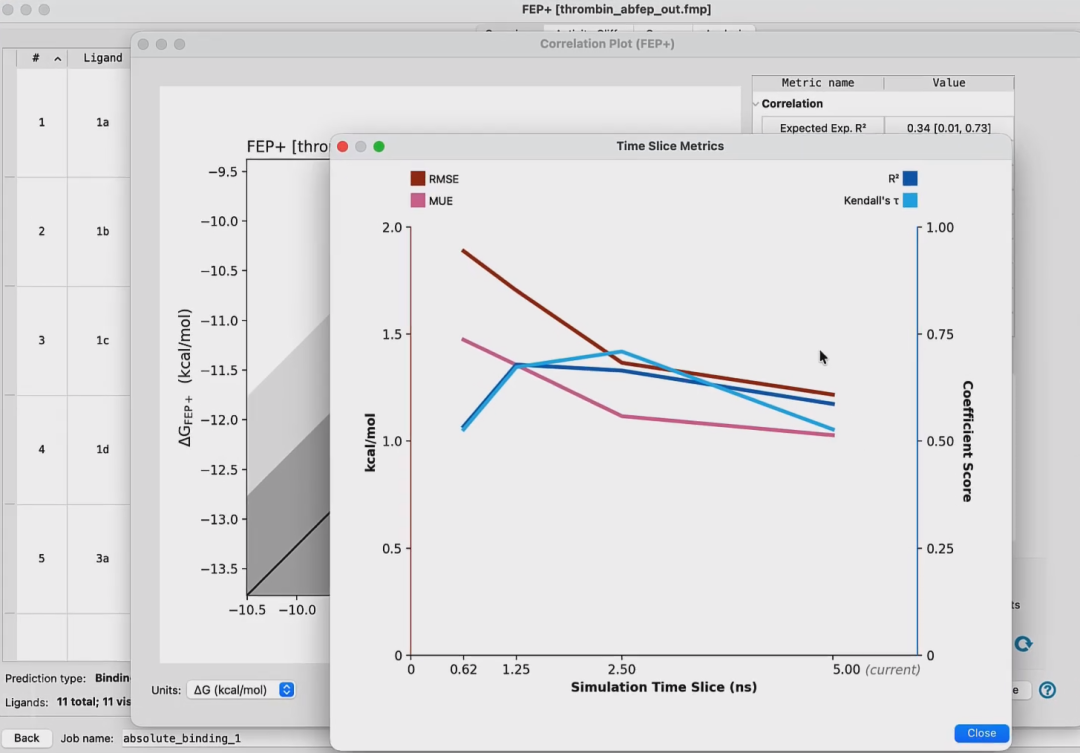This screenshot has width=1080, height=753.
Task: Select ligand row 1a
Action: coord(102,122)
